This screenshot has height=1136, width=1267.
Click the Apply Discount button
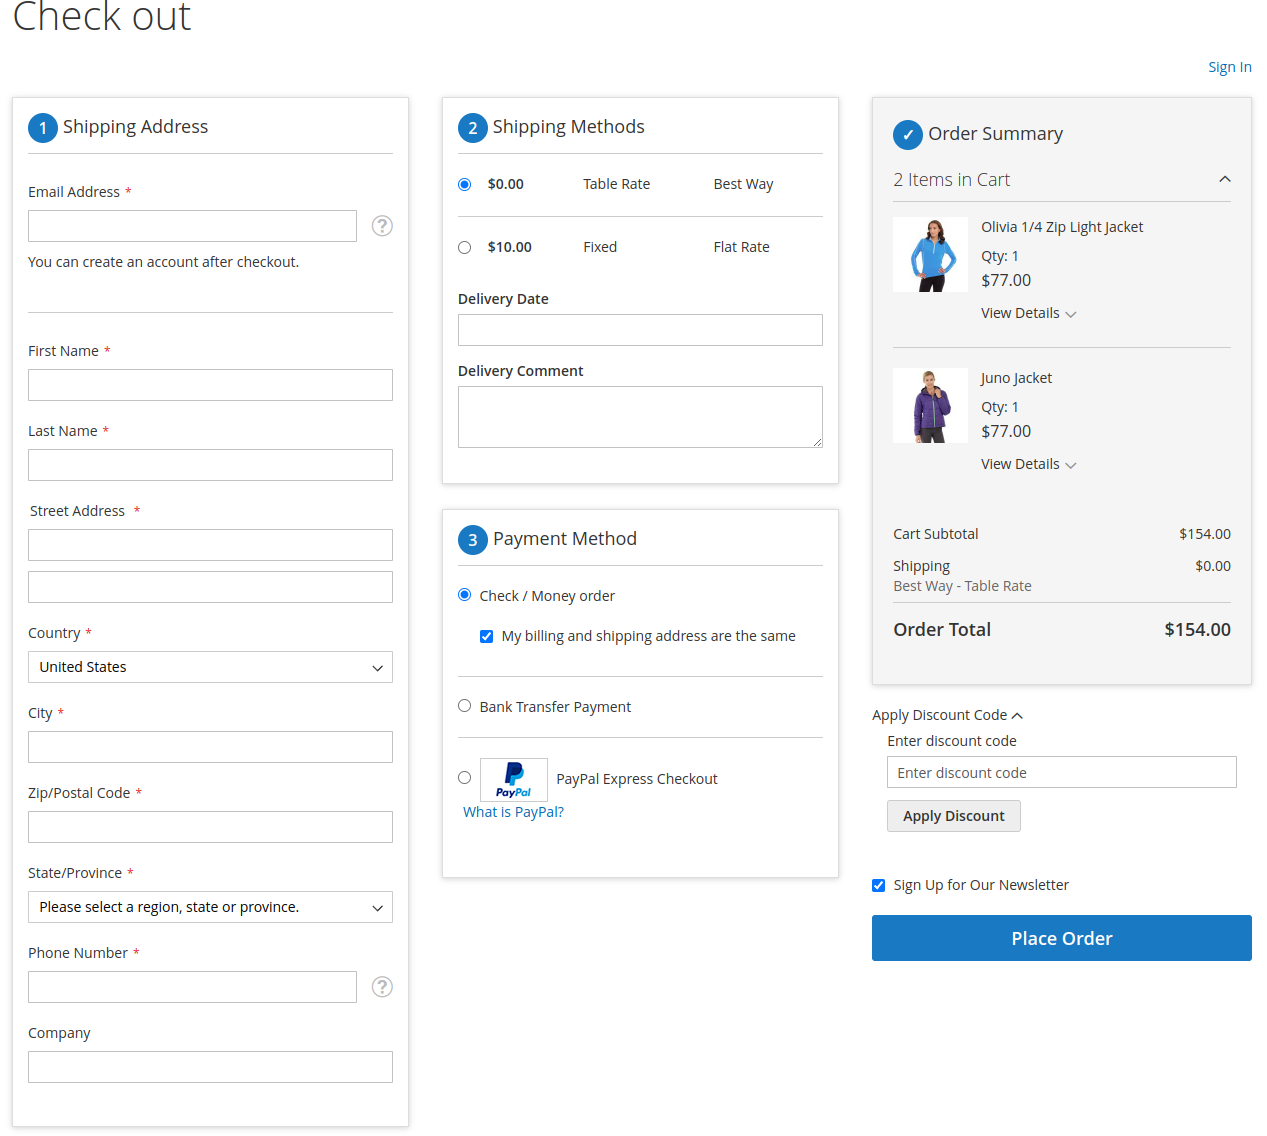click(x=954, y=816)
